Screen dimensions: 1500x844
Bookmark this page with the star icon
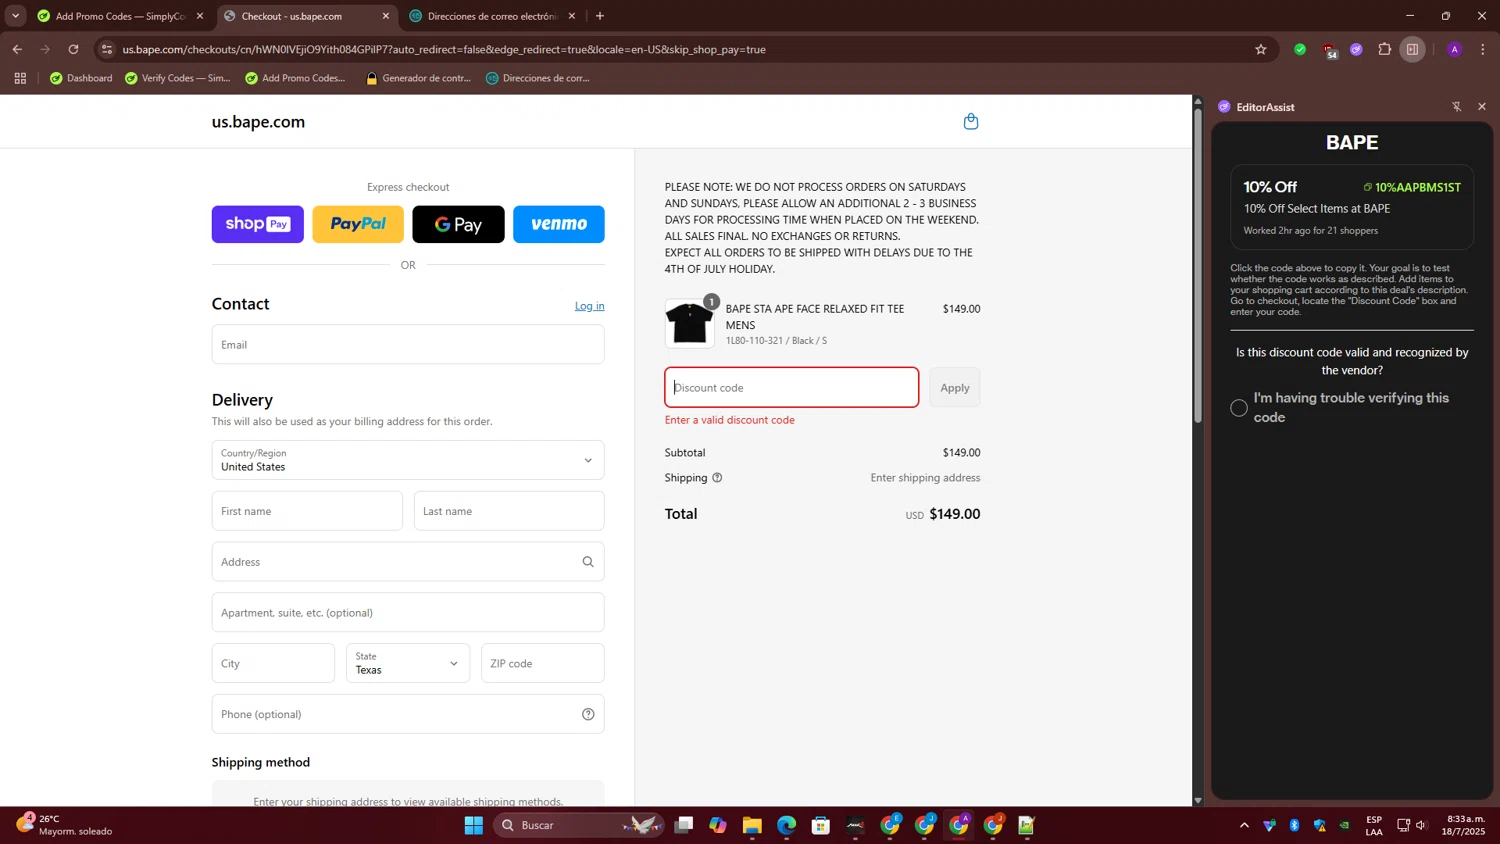pos(1260,49)
